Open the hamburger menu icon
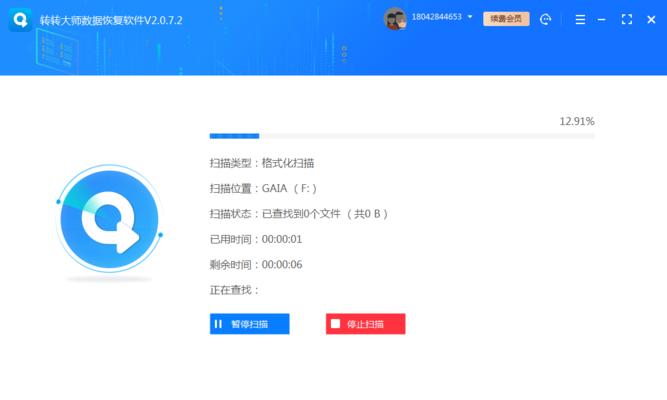Screen dimensions: 667x400 [x=580, y=19]
